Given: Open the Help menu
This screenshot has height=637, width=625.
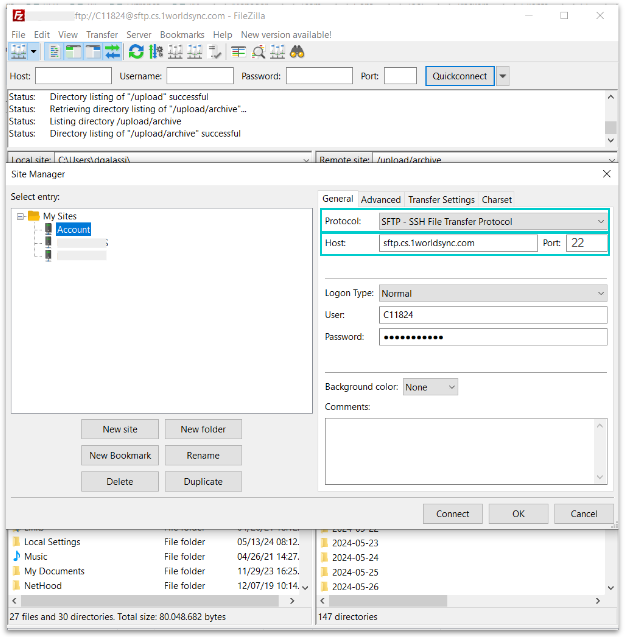Looking at the screenshot, I should [223, 35].
